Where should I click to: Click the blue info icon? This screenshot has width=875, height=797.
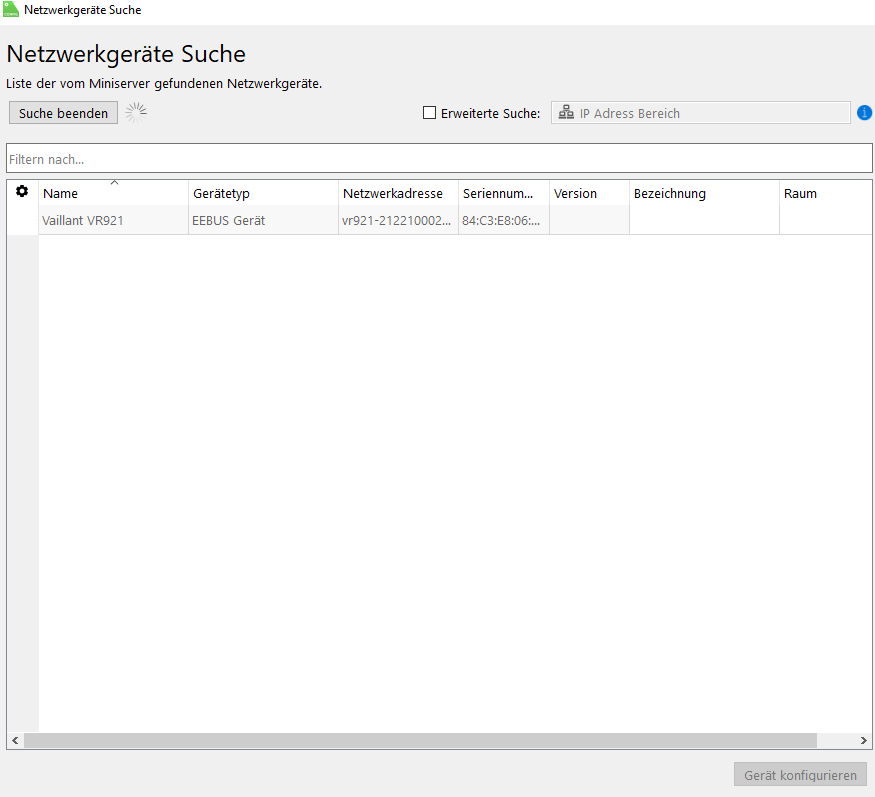[865, 113]
